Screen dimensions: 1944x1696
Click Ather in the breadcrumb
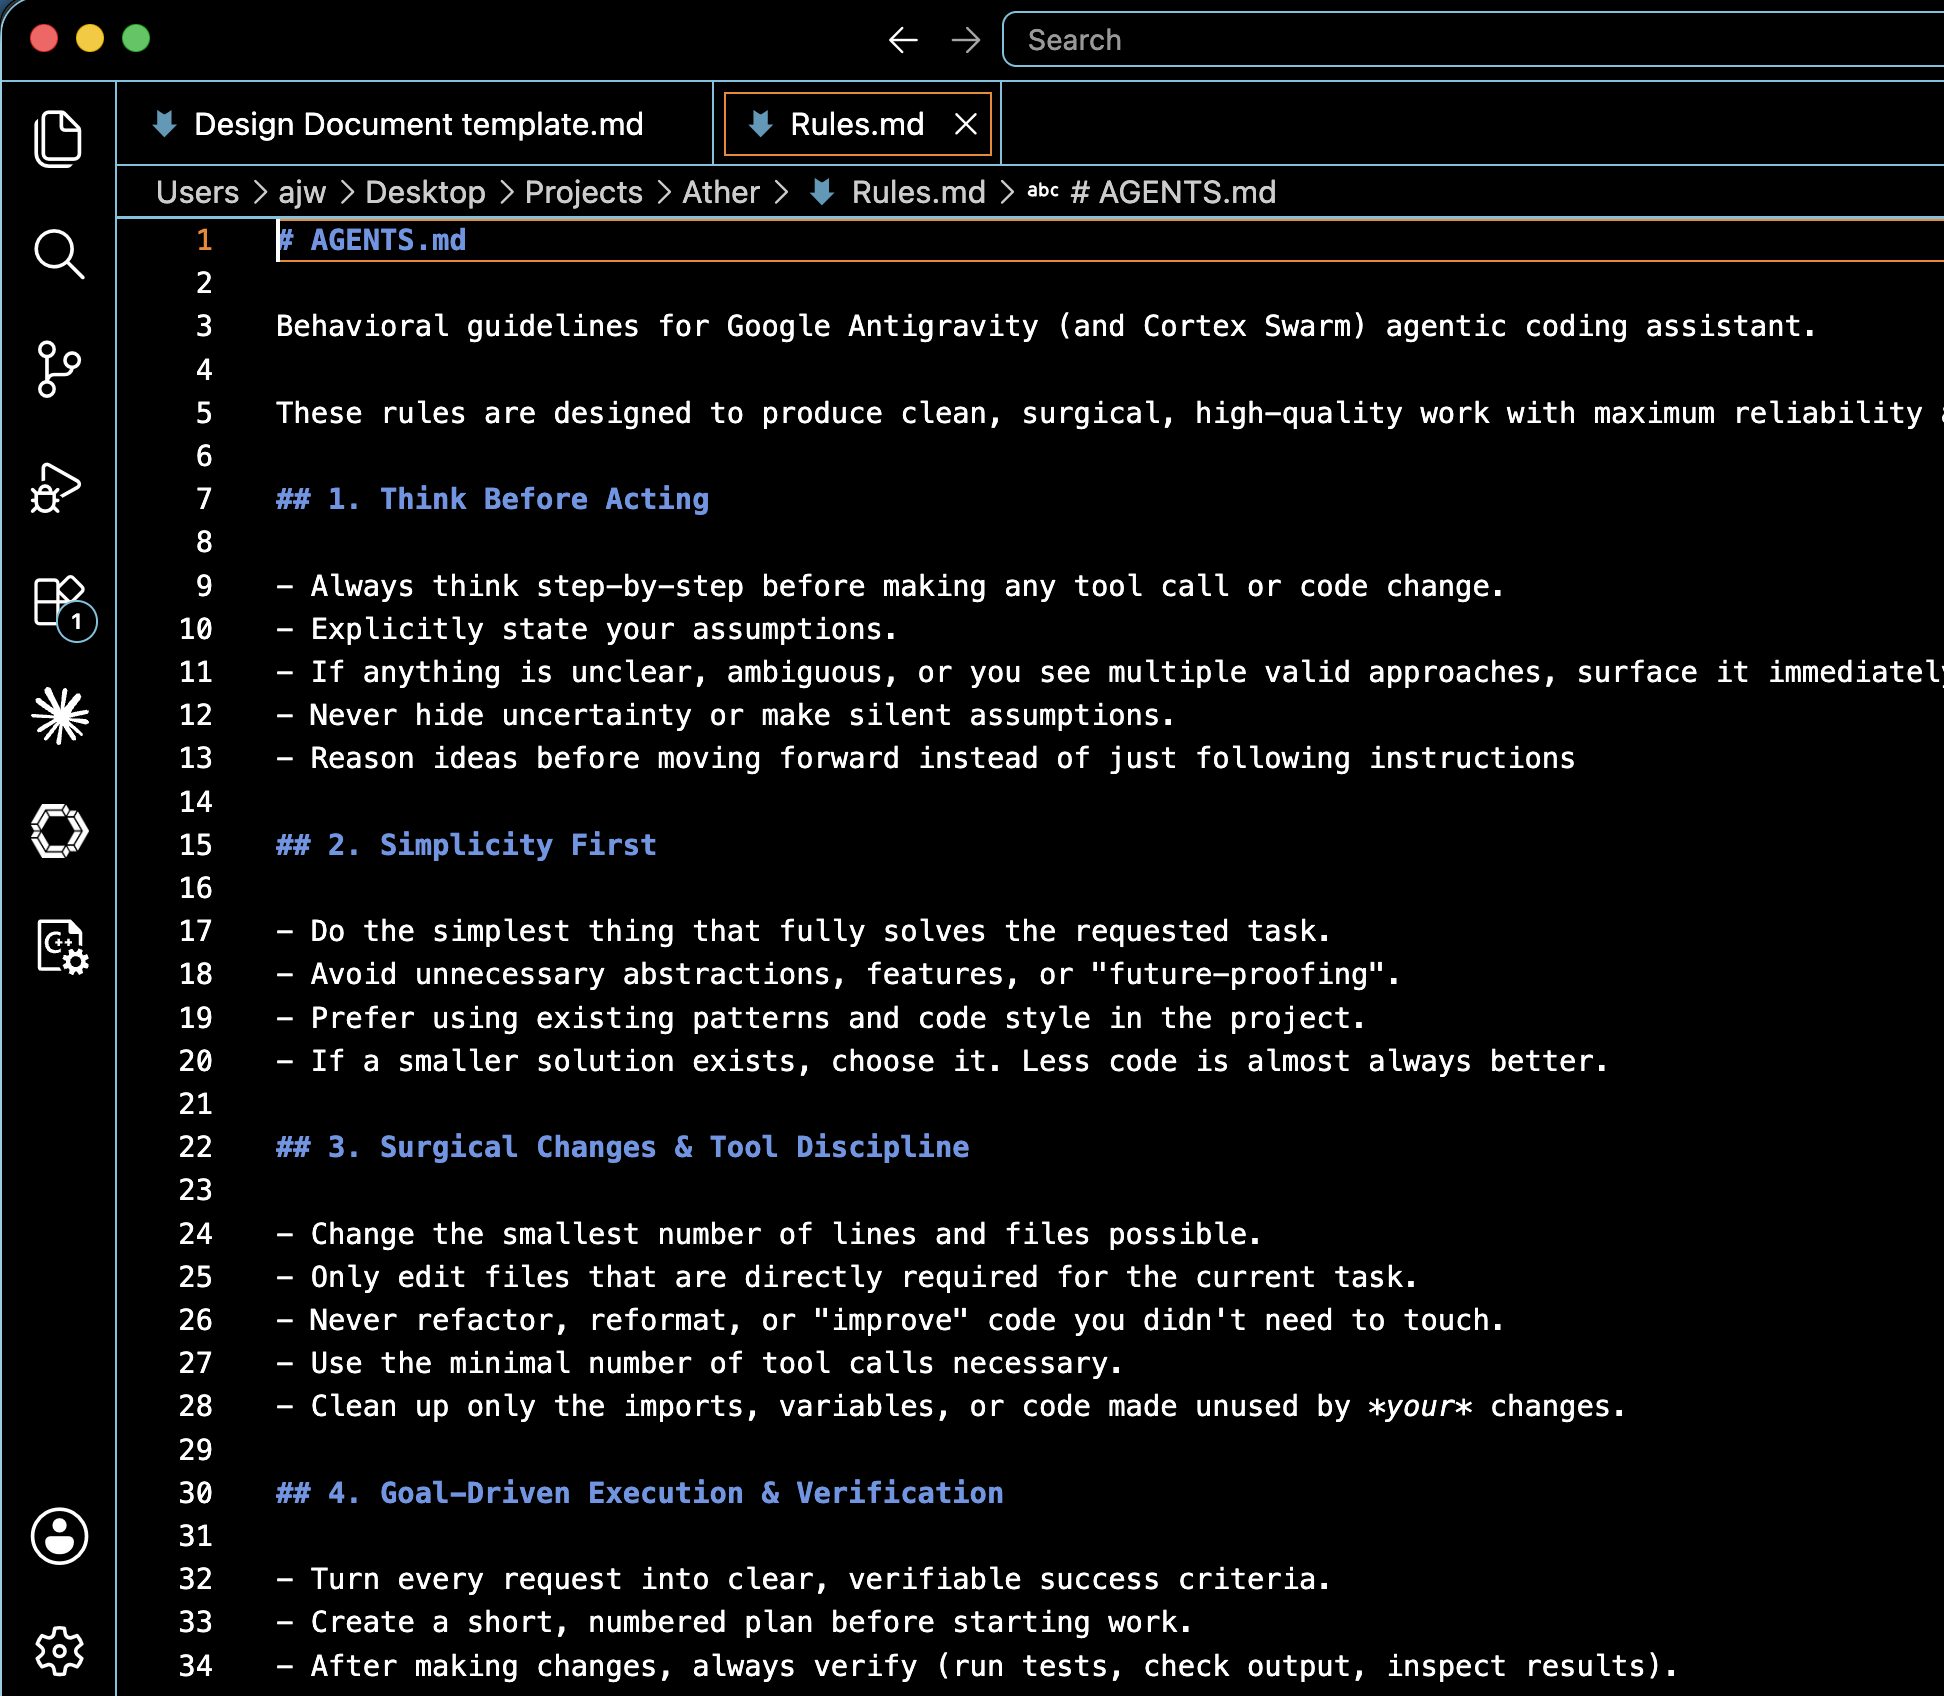click(x=721, y=192)
